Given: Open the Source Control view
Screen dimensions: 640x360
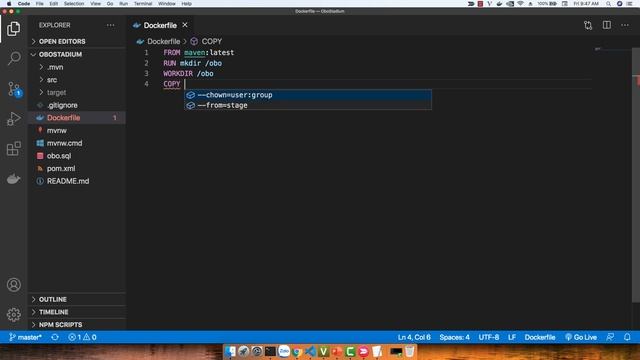Looking at the screenshot, I should pos(14,89).
